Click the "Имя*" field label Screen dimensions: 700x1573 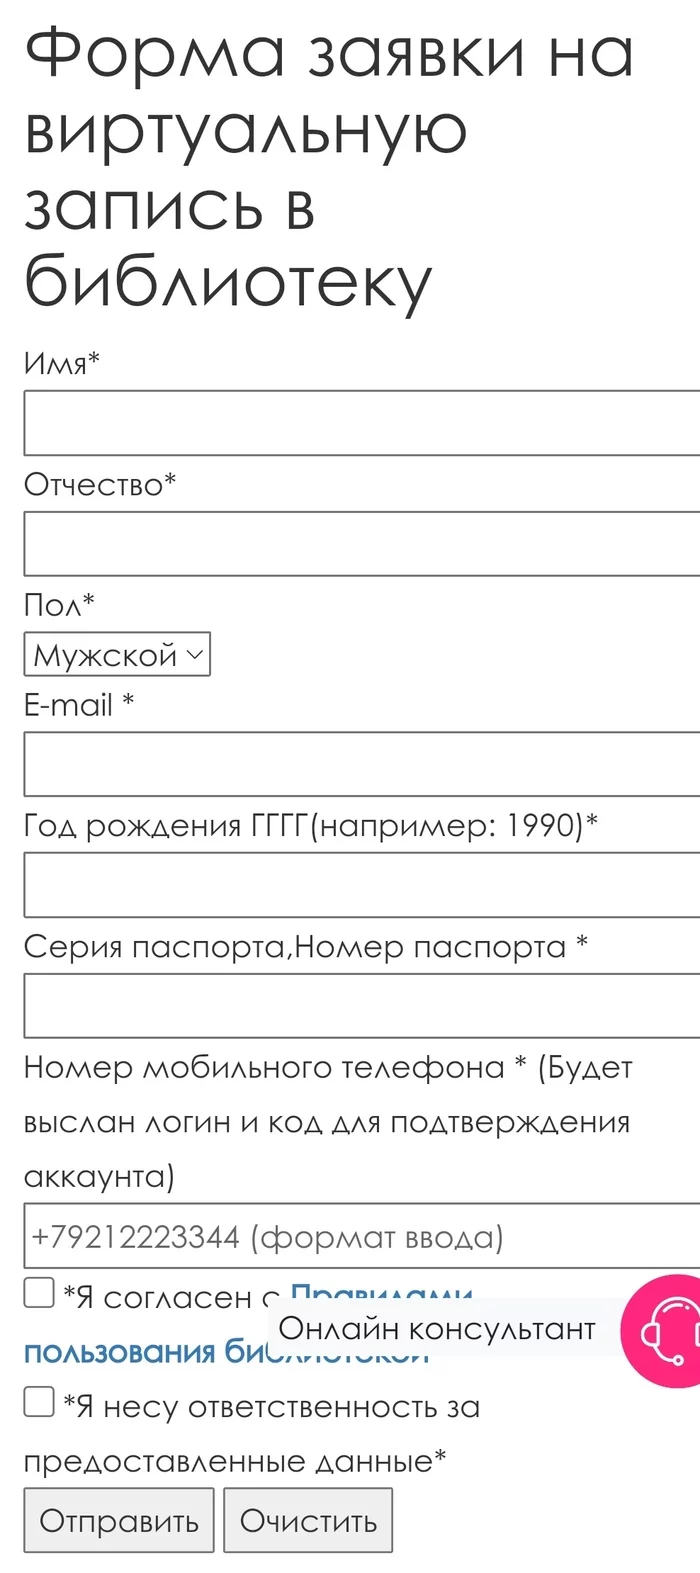point(62,362)
